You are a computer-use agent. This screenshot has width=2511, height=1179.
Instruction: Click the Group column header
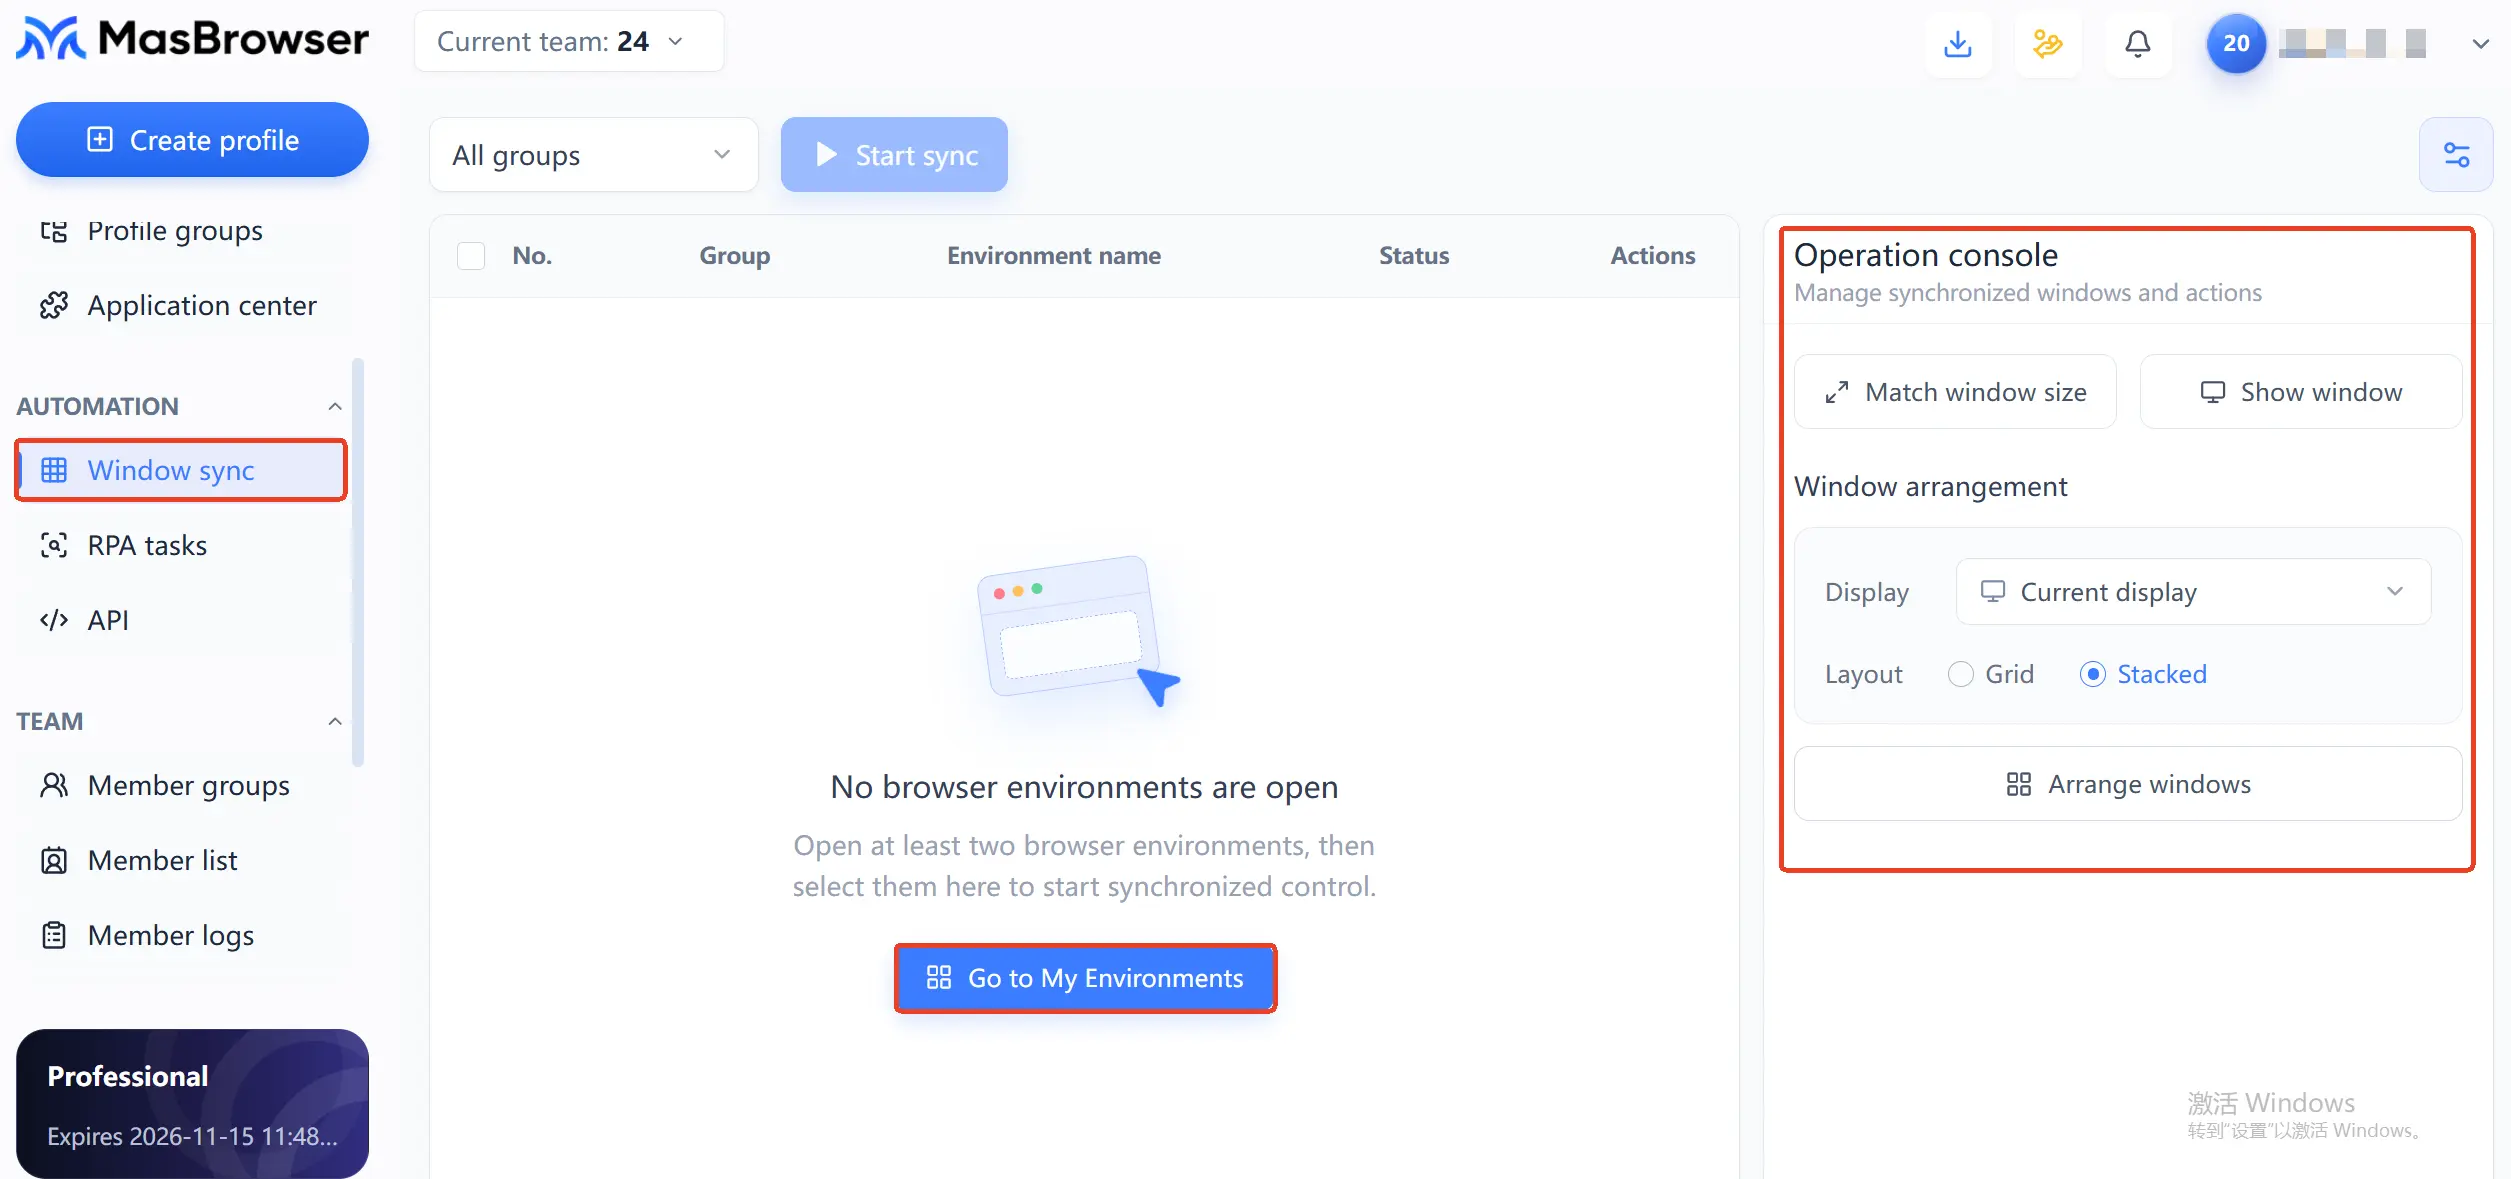(735, 256)
